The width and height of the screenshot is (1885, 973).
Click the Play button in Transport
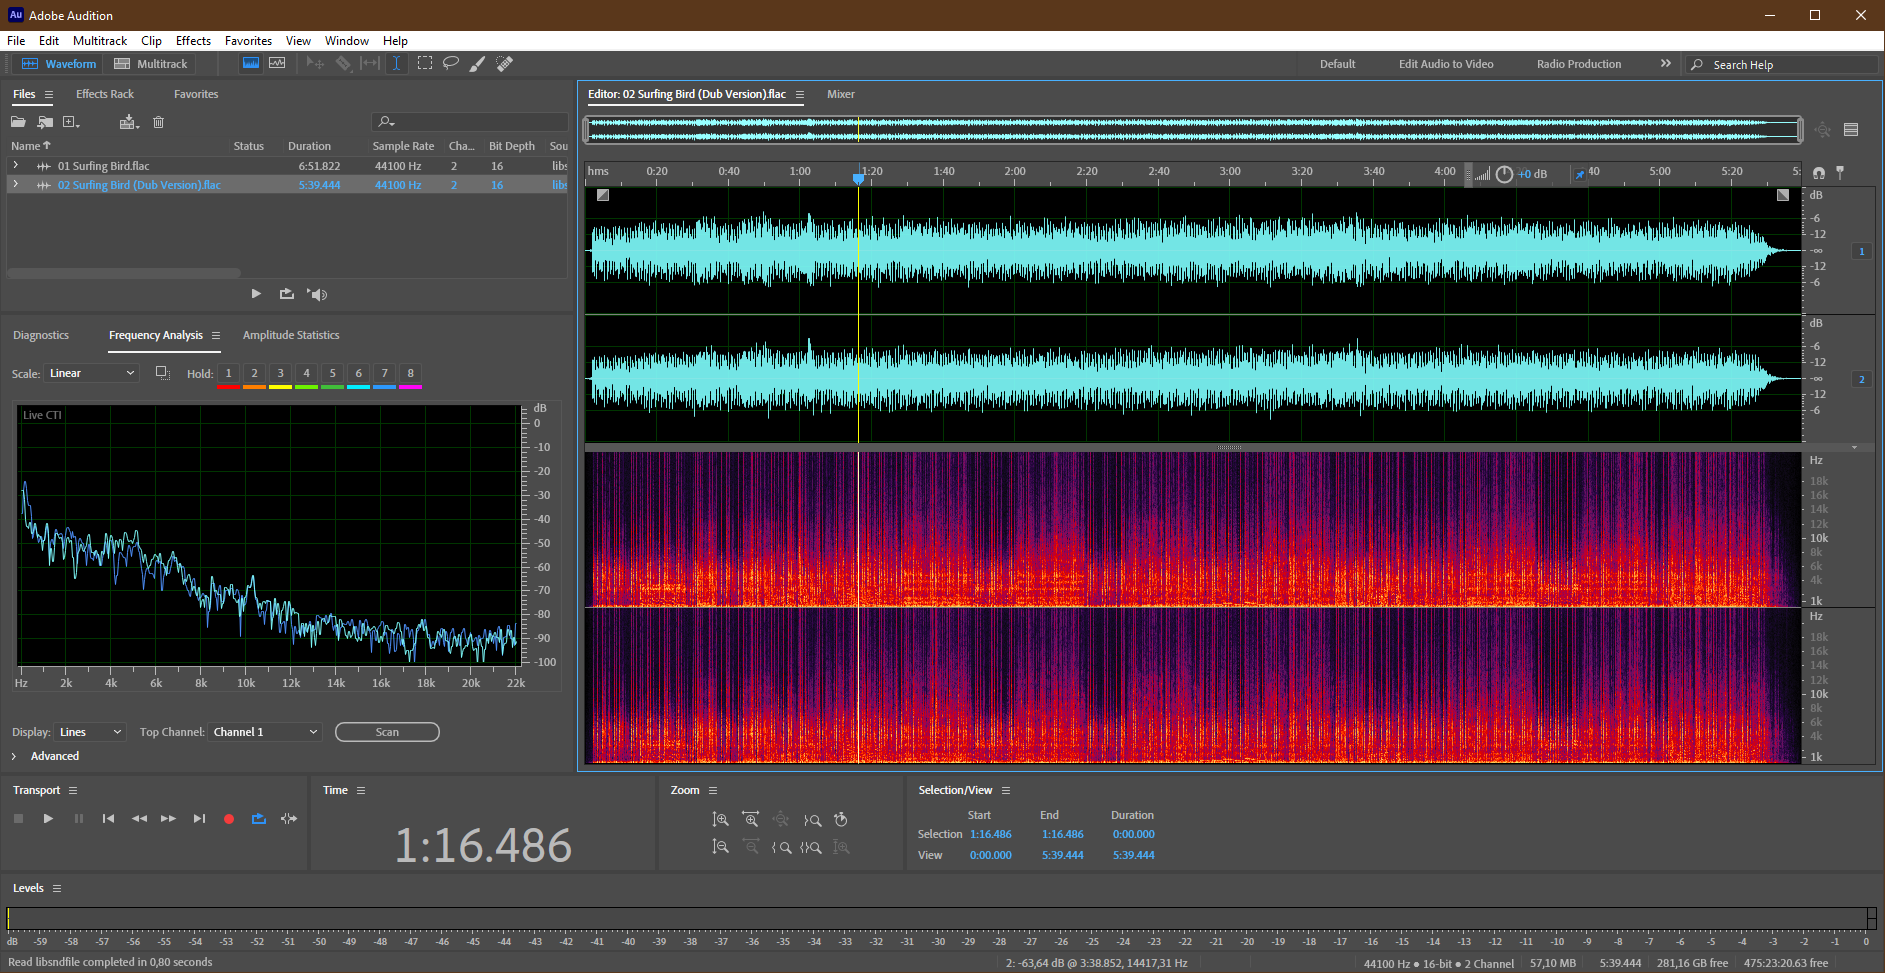(48, 819)
